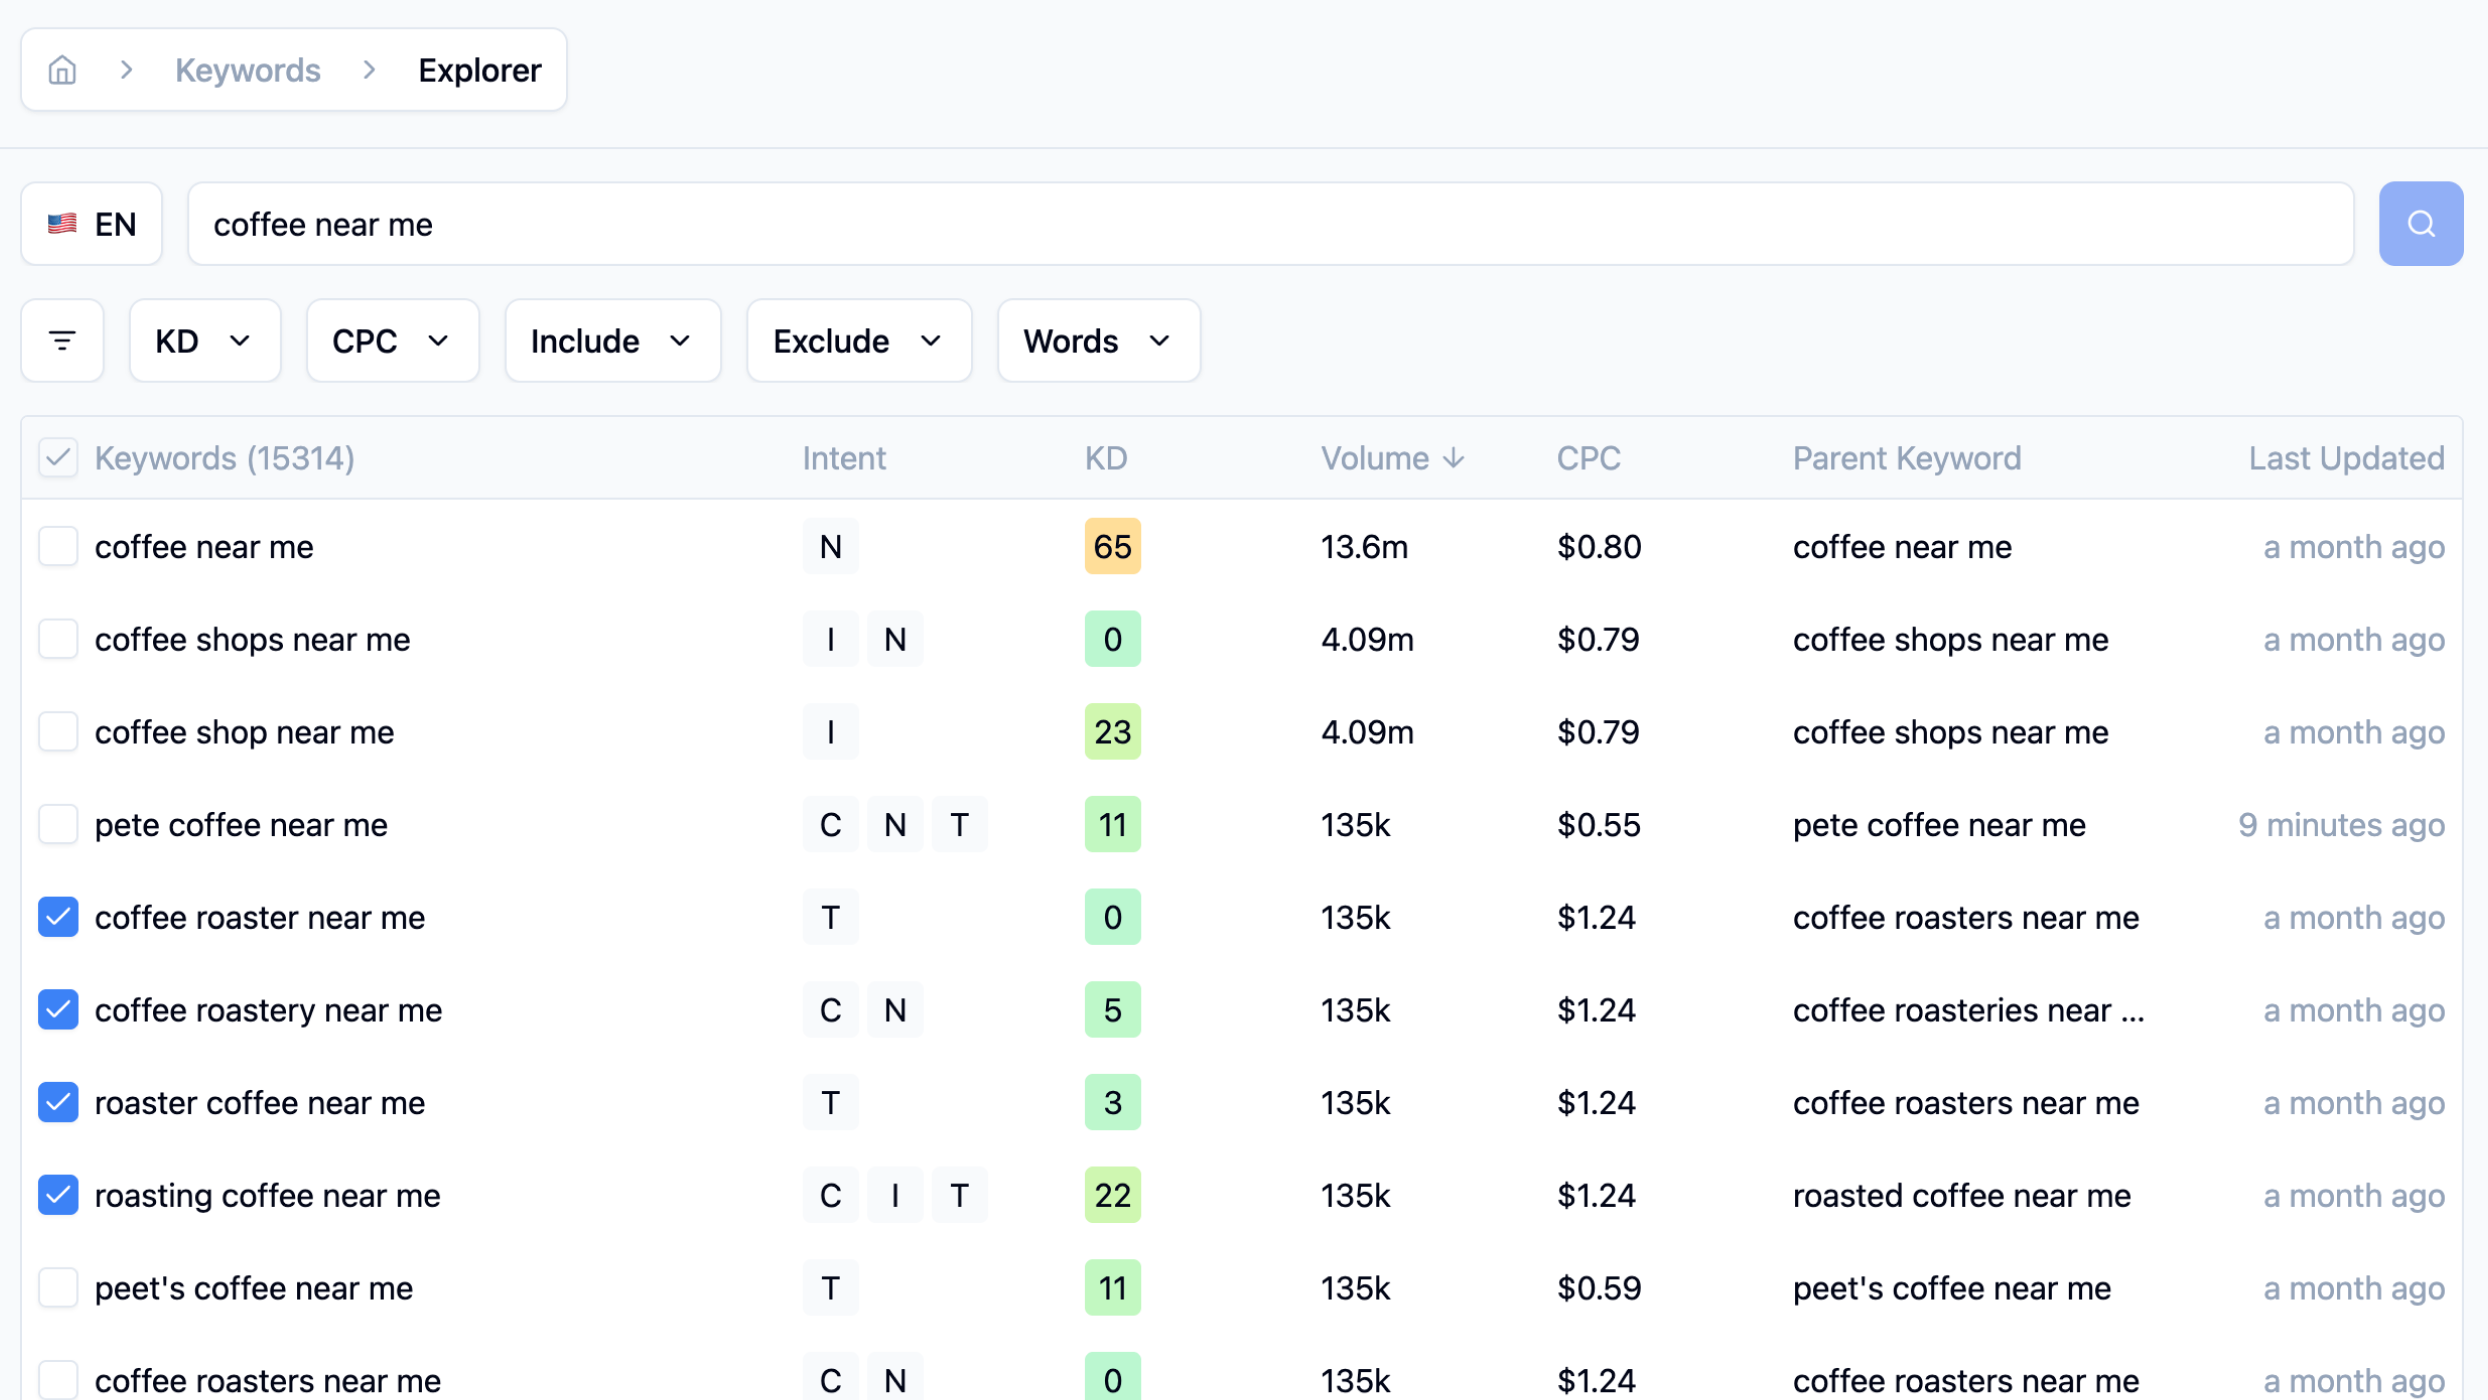Click the 65 KD badge
The image size is (2488, 1400).
point(1112,547)
